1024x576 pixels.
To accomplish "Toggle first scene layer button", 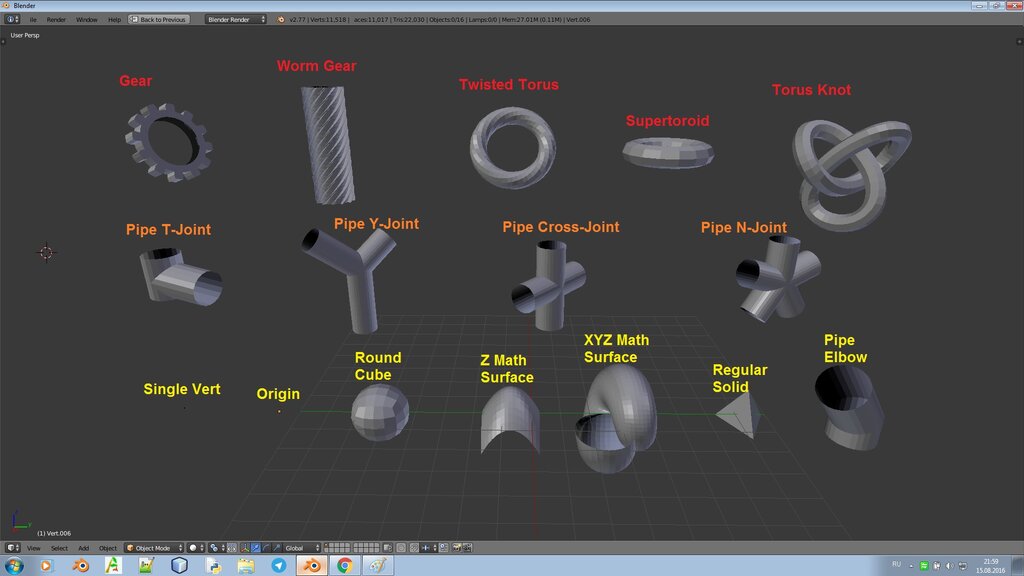I will tap(326, 545).
